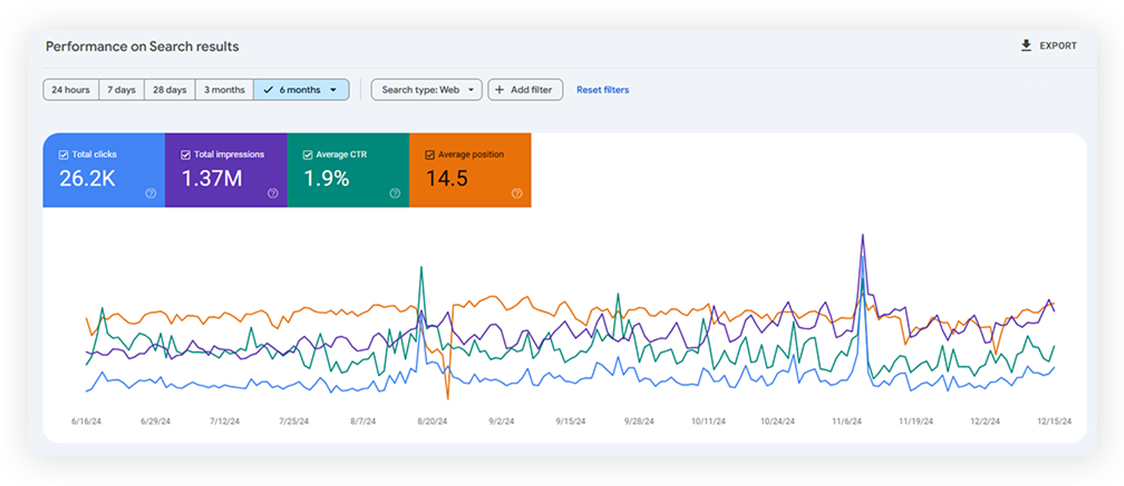Open help icon on Total clicks card

pos(151,193)
